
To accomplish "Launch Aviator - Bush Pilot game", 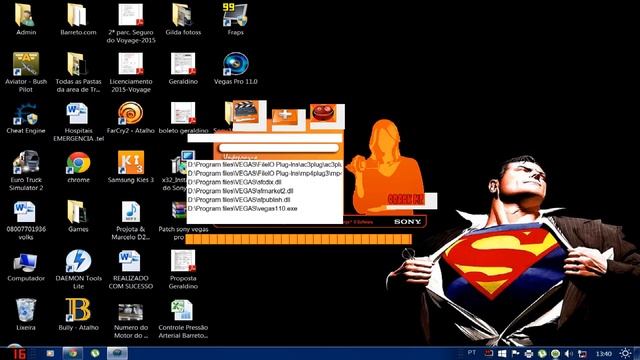I will pos(26,72).
